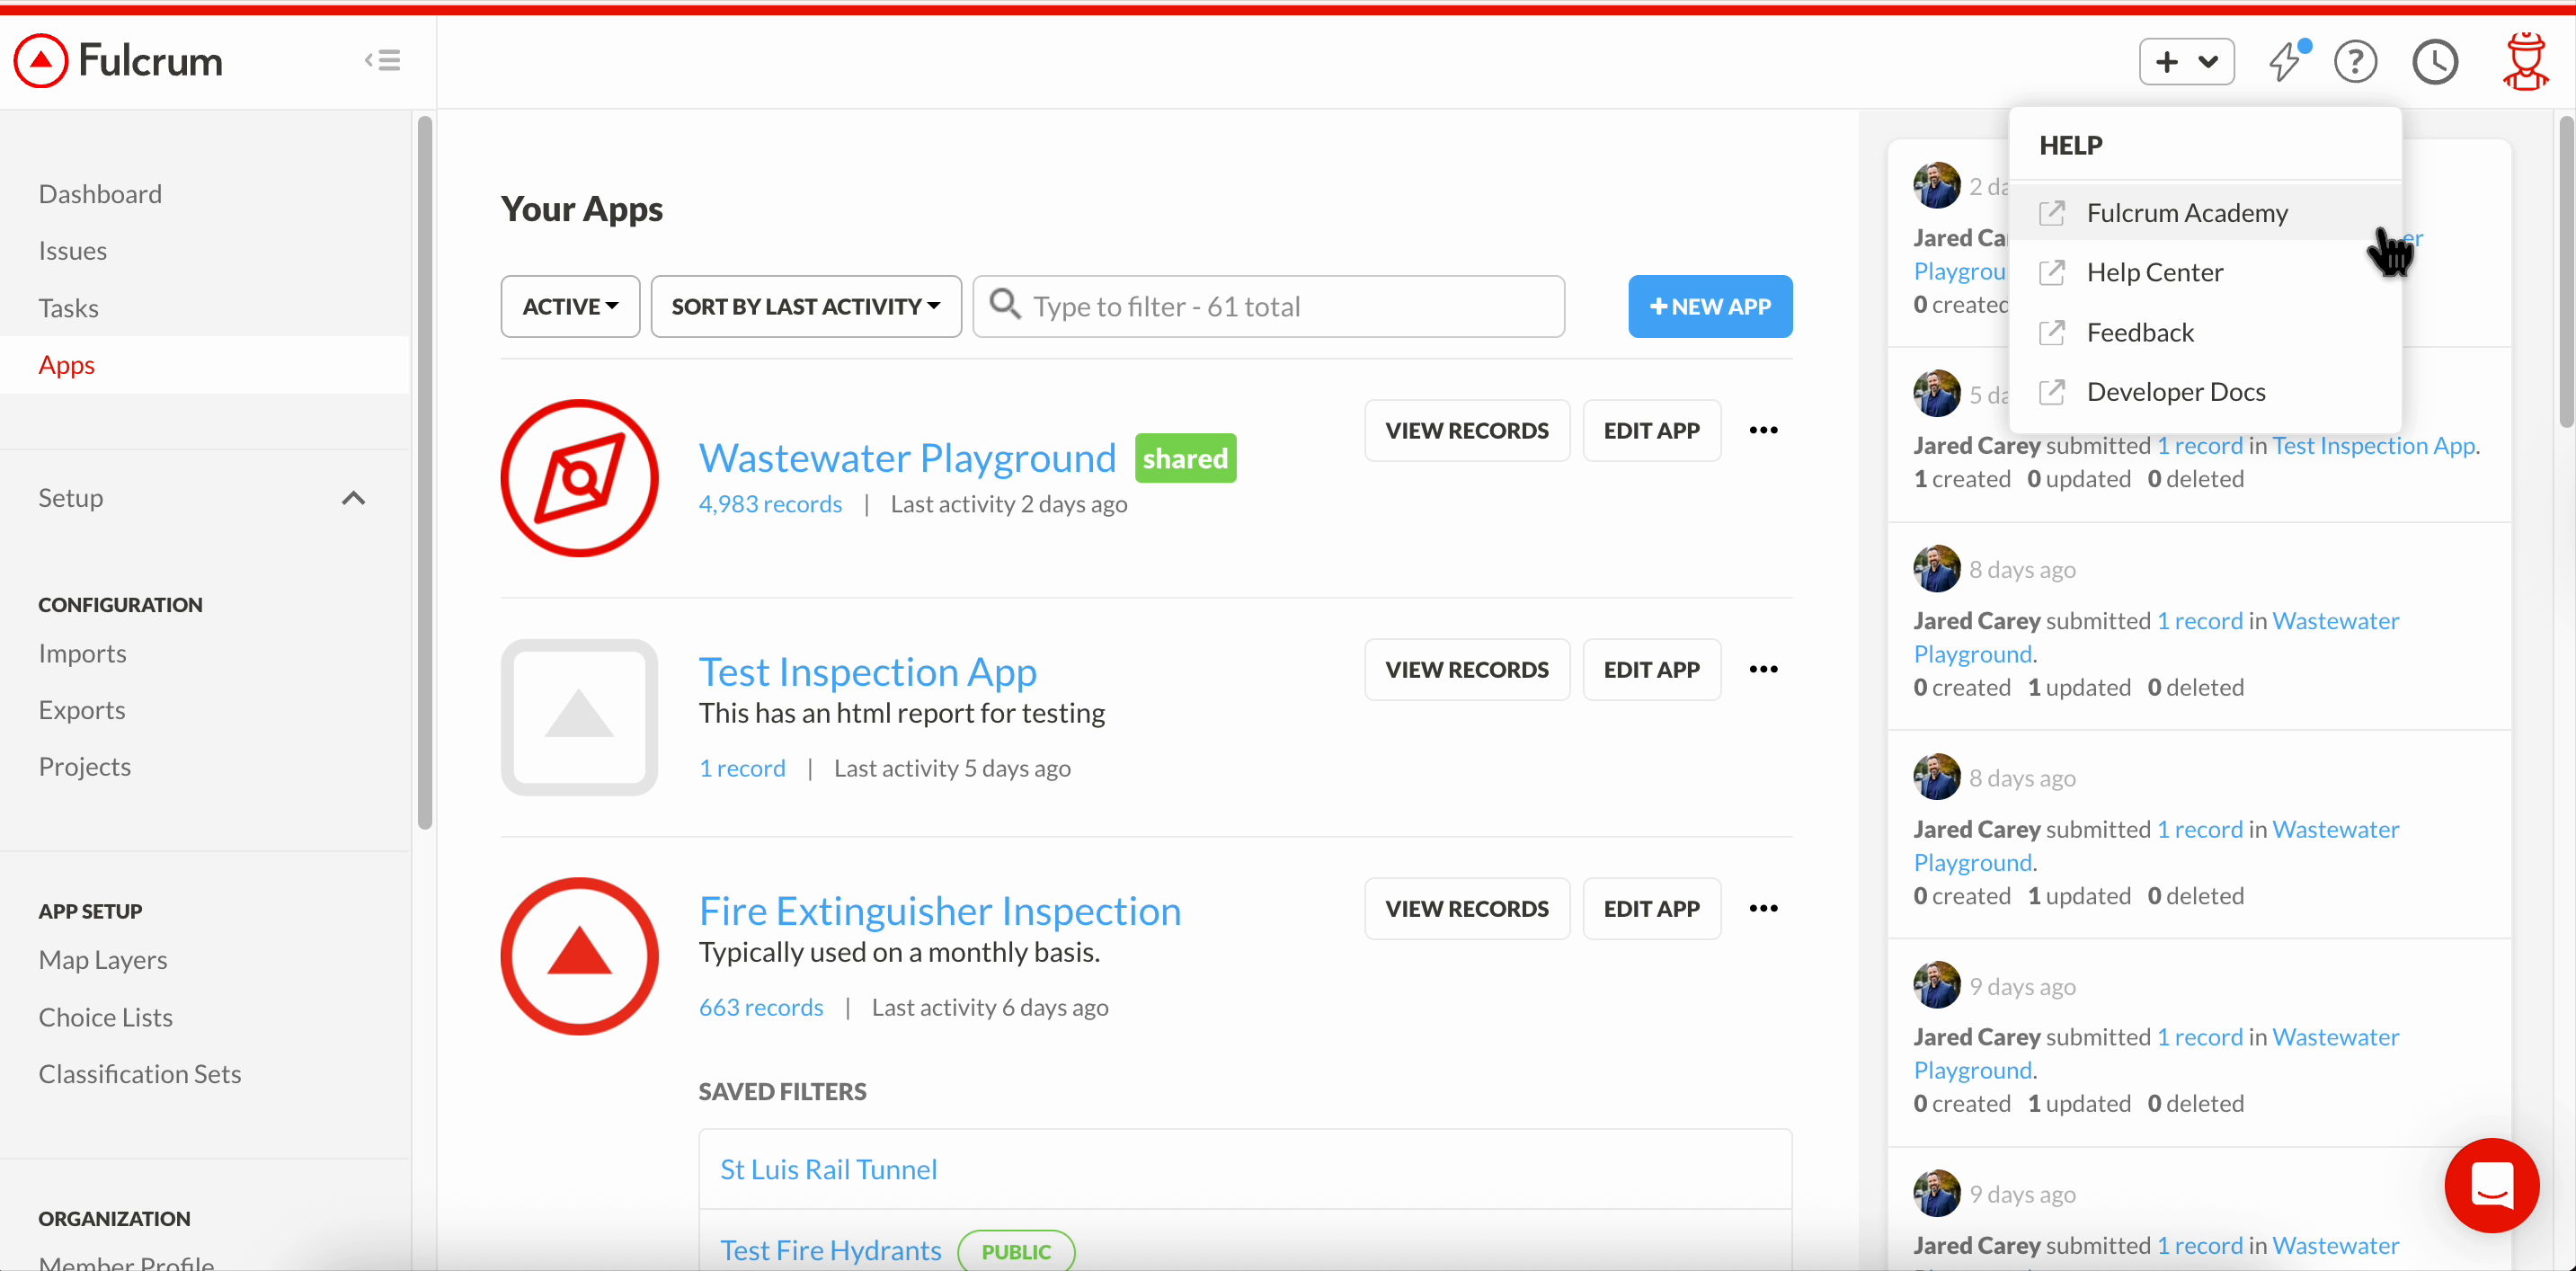Open the activity history clock icon
Screen dimensions: 2576x1271
pyautogui.click(x=2436, y=61)
